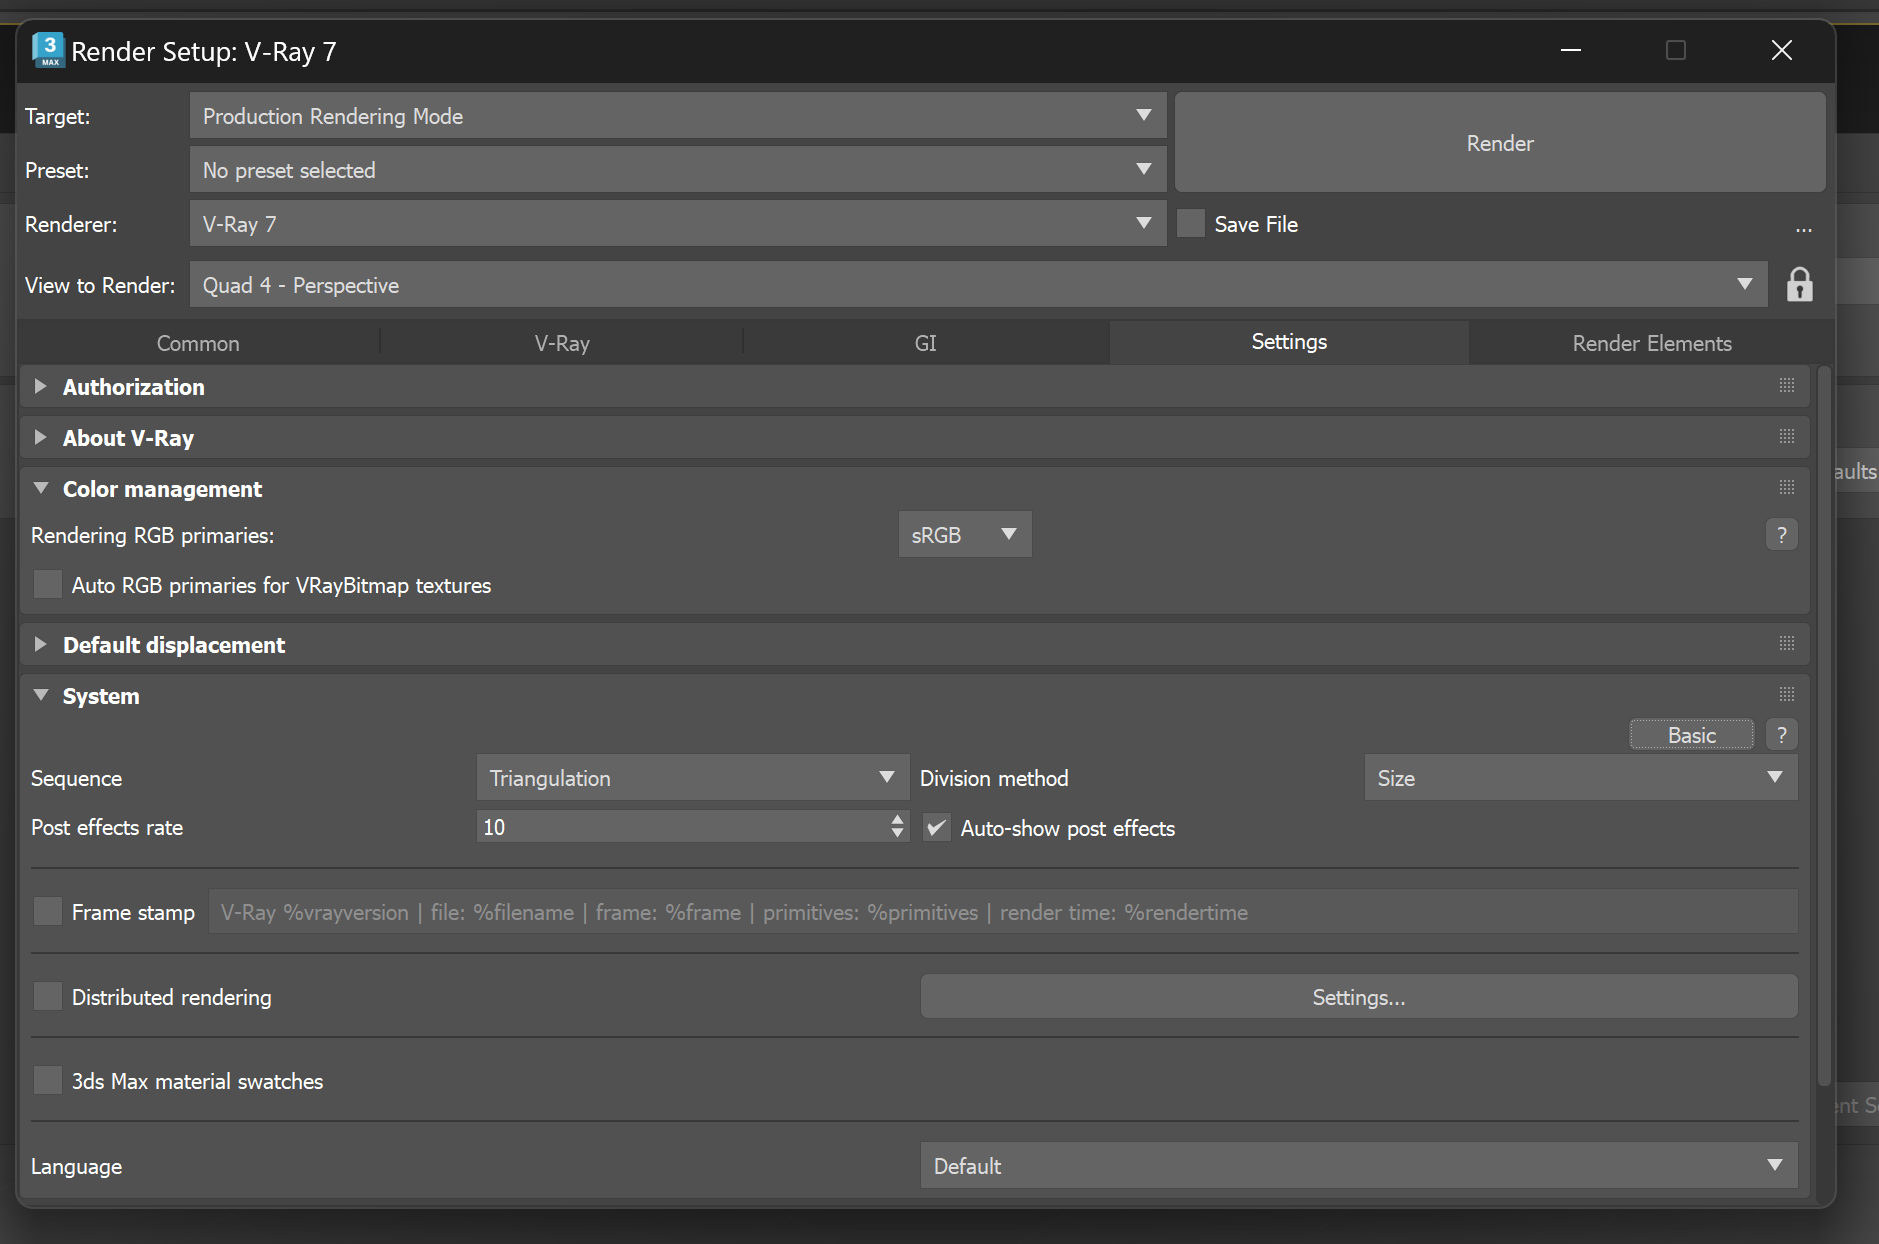
Task: Switch to the V-Ray tab
Action: [x=562, y=343]
